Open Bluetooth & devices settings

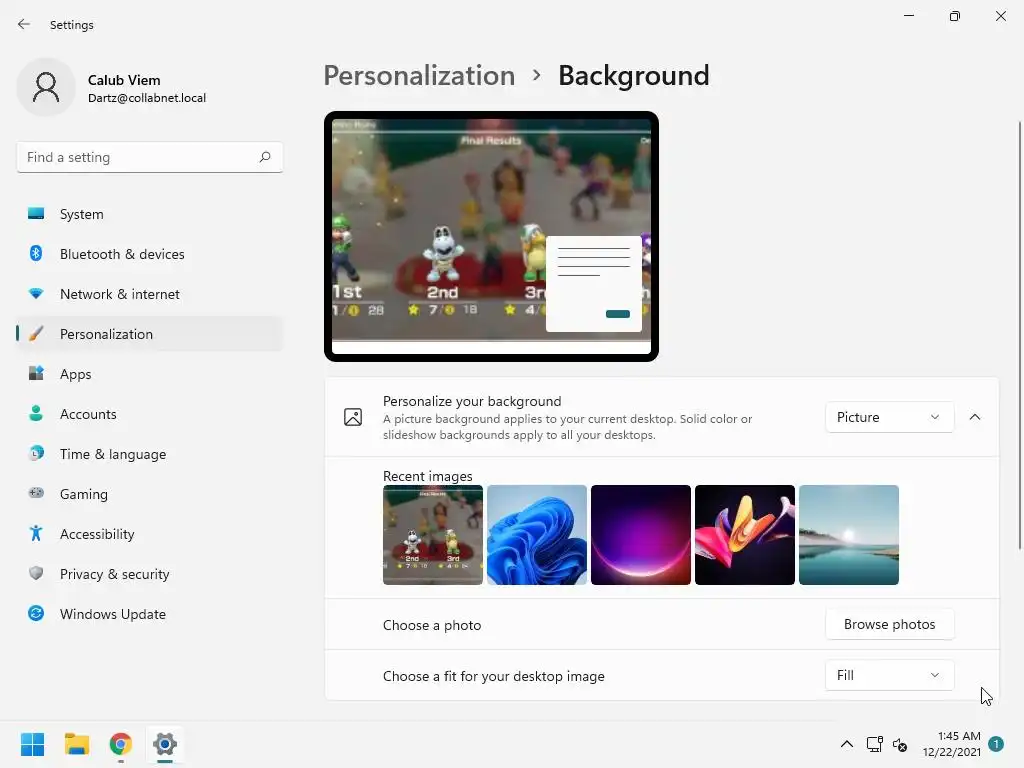[150, 254]
